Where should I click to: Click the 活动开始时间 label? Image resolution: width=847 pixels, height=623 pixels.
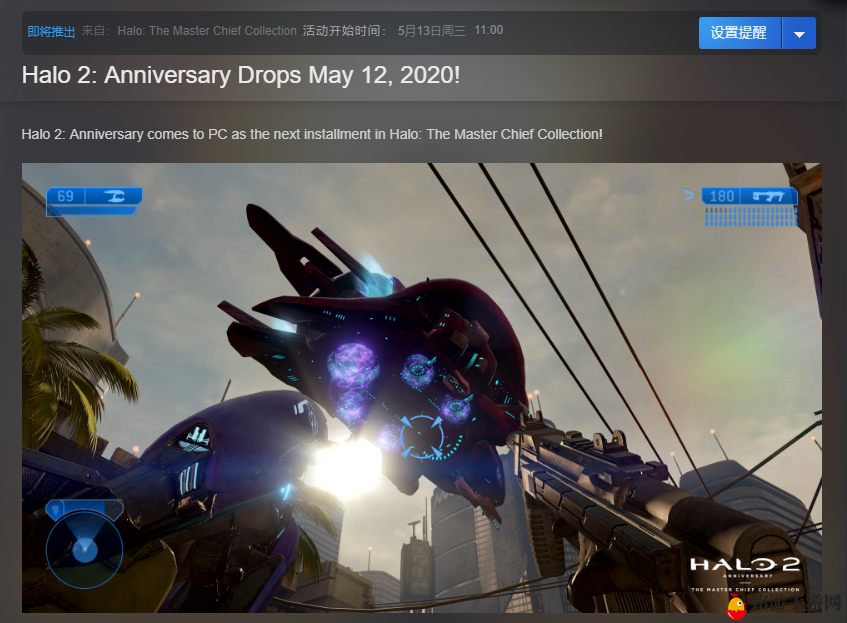[x=344, y=31]
